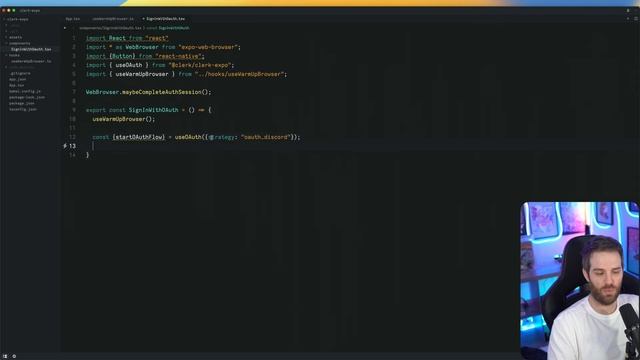
Task: Select the SignInWithOAuth.tsx editor tab
Action: click(x=165, y=19)
